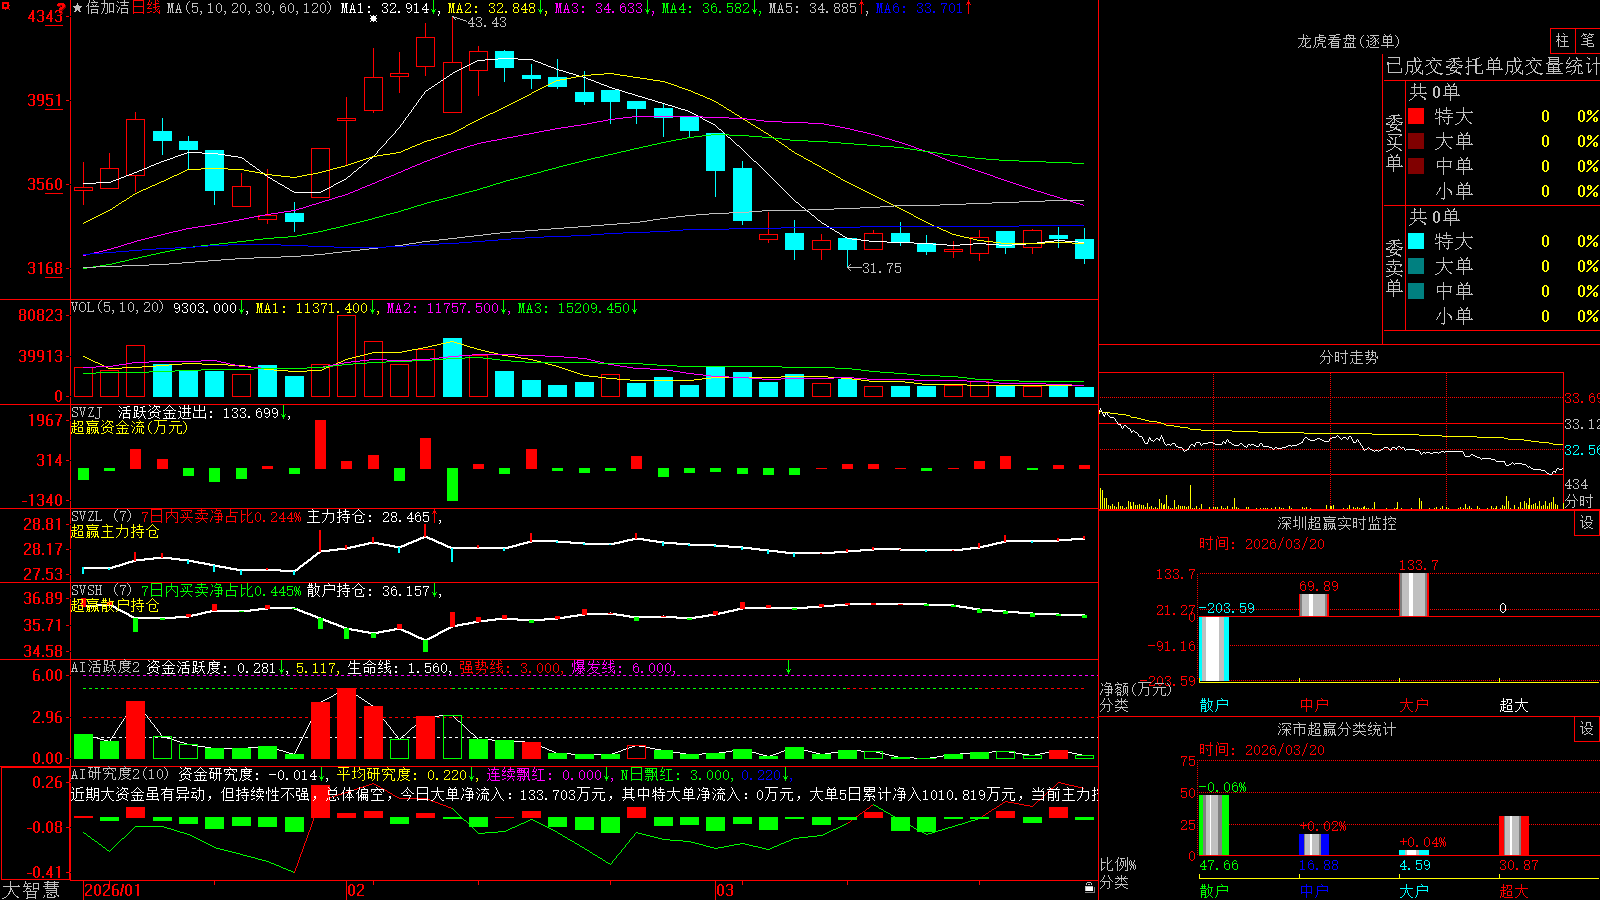Open MA(5,10,20,30,60,120) indicator parameters
The height and width of the screenshot is (900, 1600).
(x=249, y=8)
